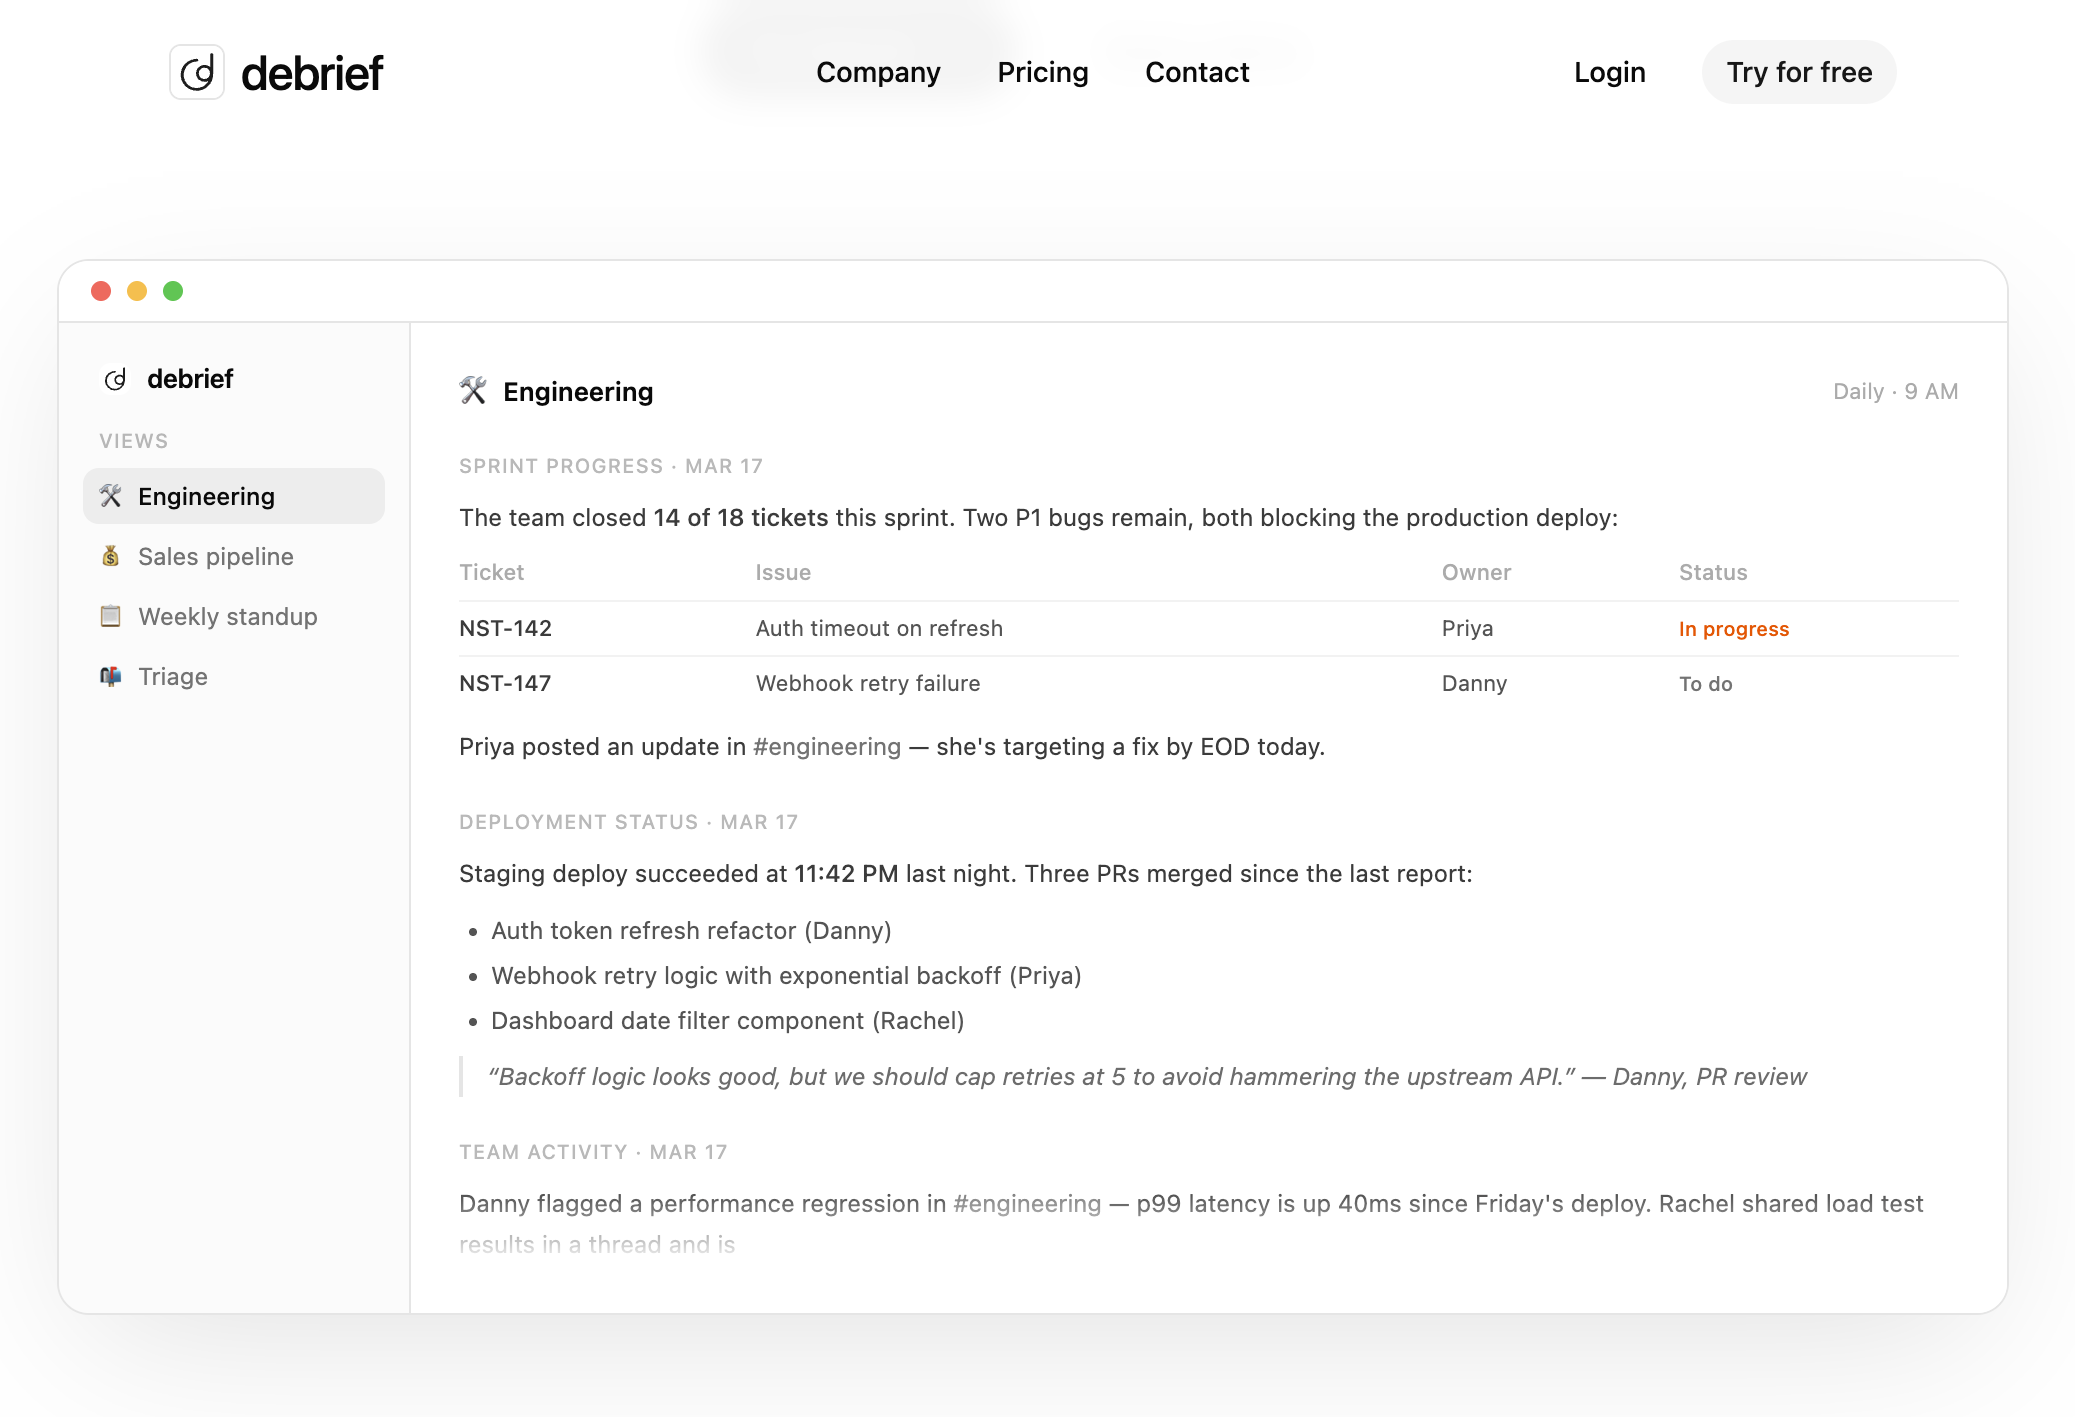
Task: Click the mailbox icon next to Triage
Action: [111, 676]
